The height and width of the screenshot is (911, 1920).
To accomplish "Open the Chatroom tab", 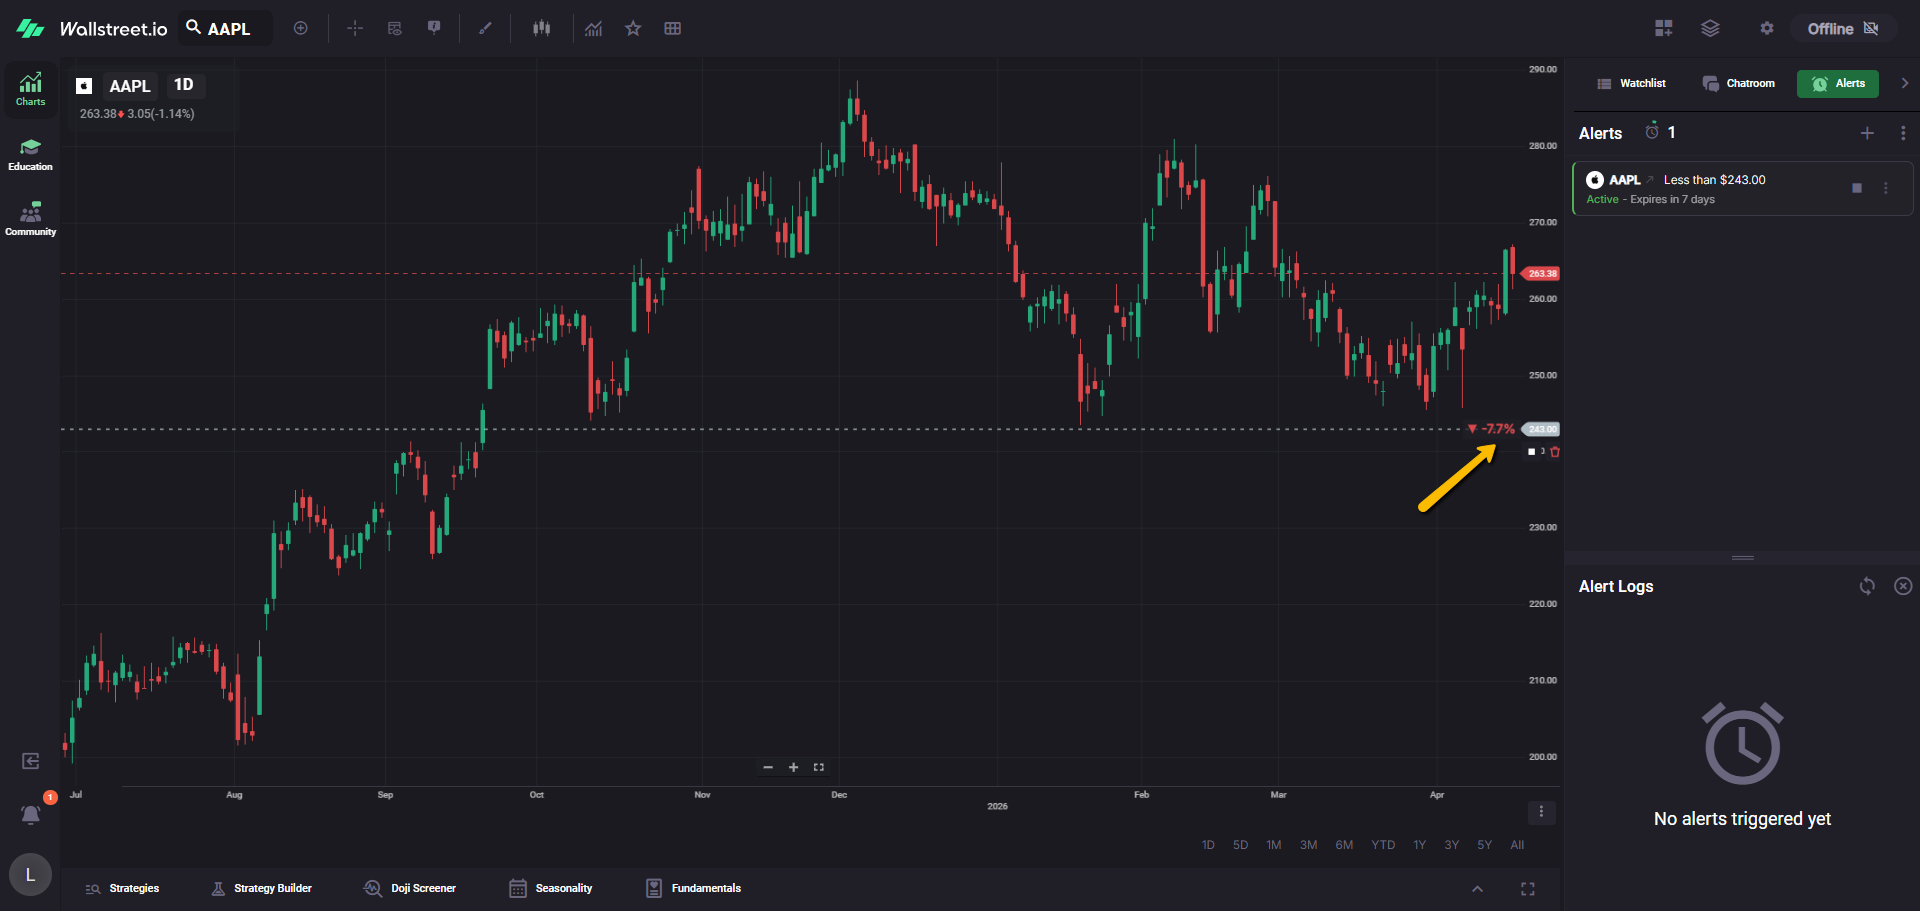I will 1739,84.
